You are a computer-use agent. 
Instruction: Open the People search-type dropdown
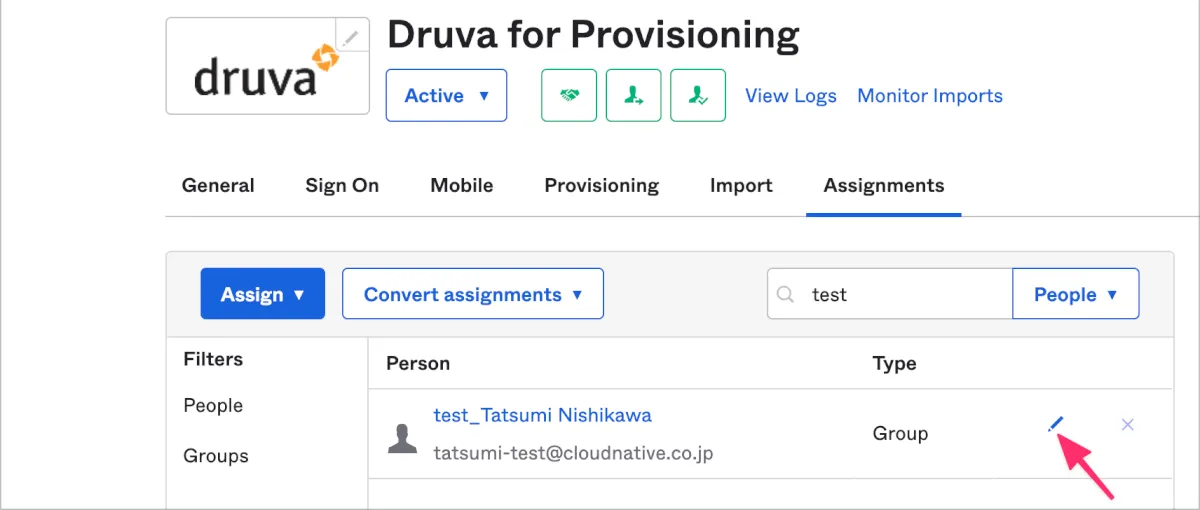point(1075,294)
